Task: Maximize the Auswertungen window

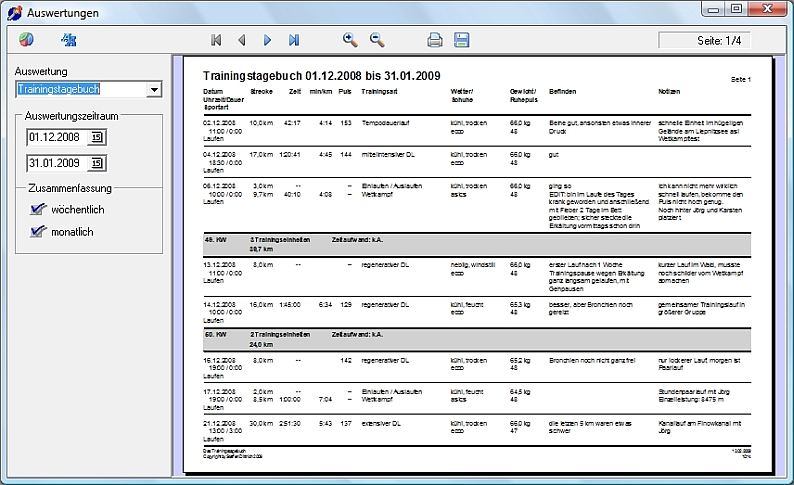Action: point(736,10)
